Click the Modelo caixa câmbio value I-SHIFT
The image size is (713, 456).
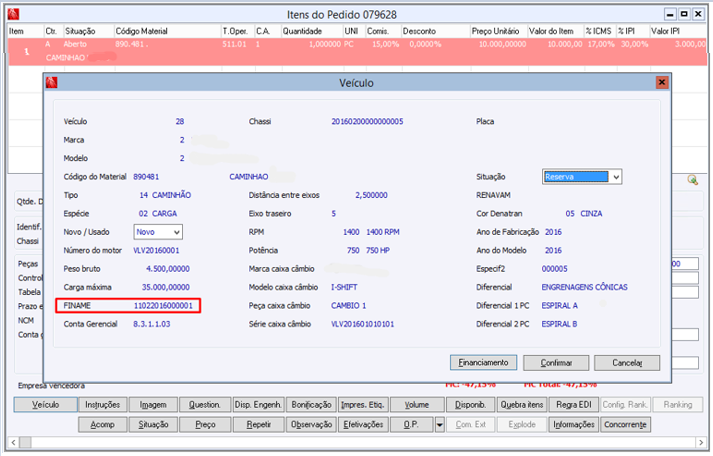point(344,287)
